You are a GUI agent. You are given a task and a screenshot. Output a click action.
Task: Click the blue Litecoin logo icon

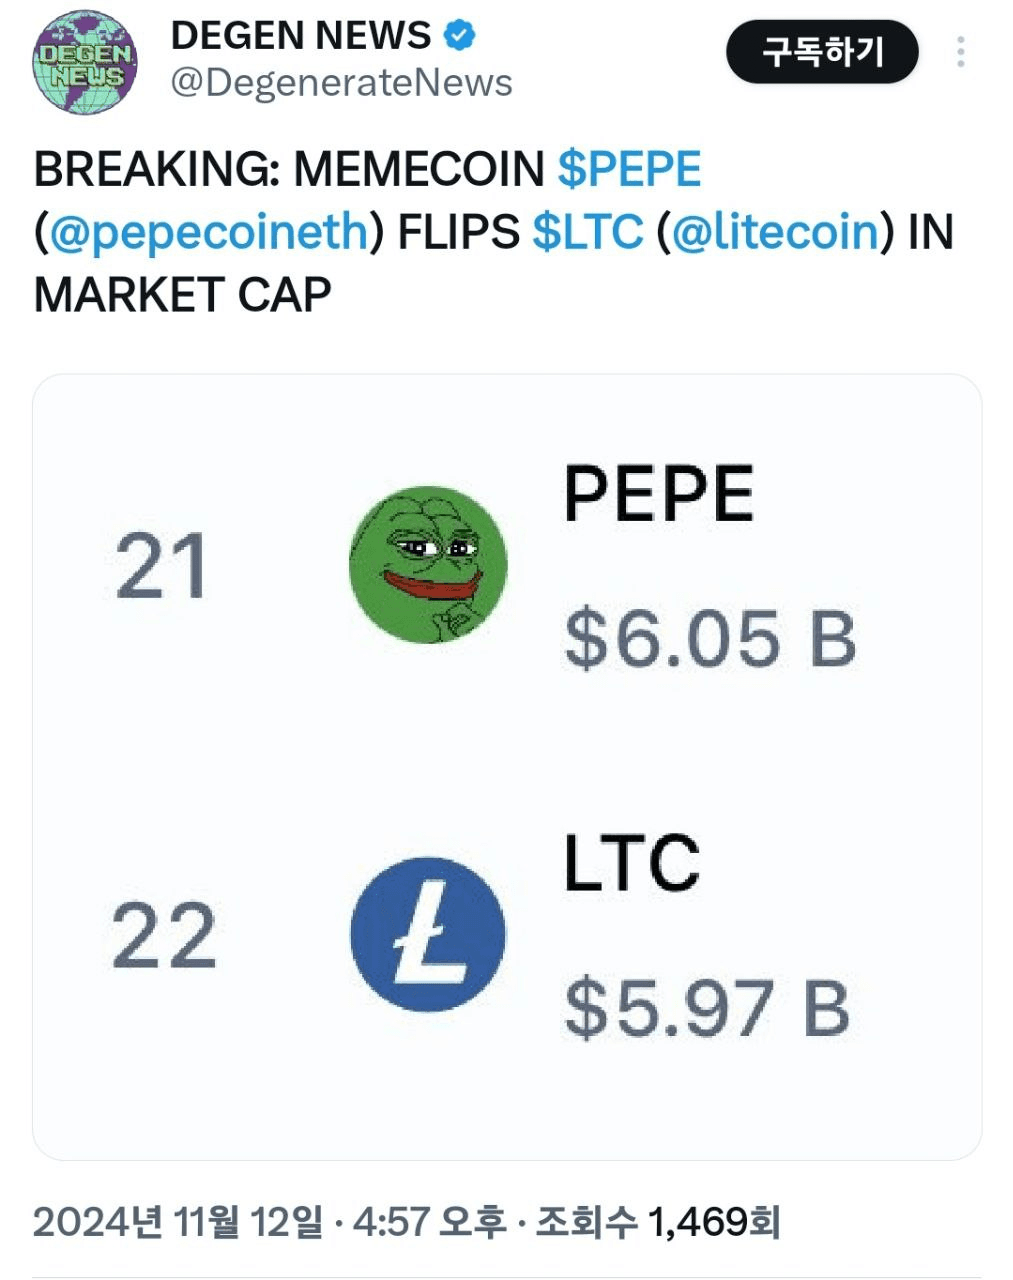[x=428, y=934]
